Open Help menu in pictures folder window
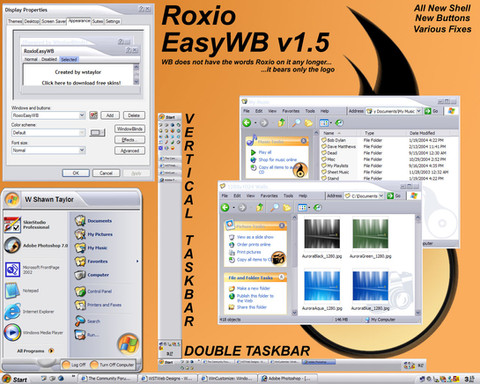Viewport: 480px width, 384px height. [303, 196]
